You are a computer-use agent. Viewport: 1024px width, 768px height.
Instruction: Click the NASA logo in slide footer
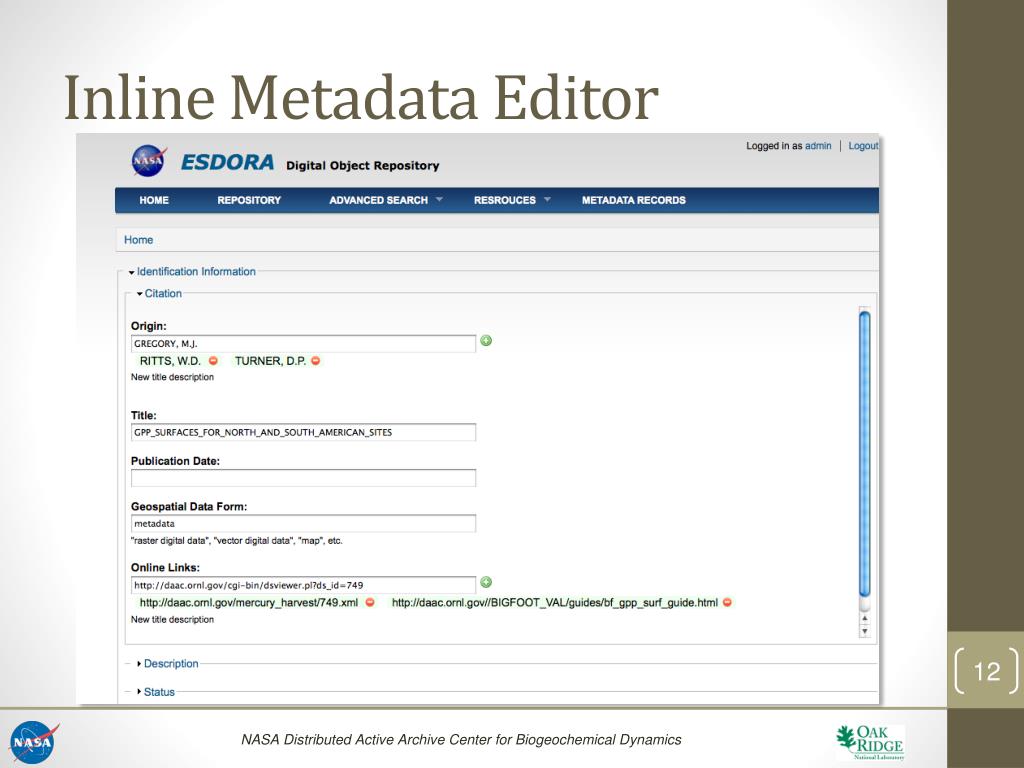(x=33, y=741)
